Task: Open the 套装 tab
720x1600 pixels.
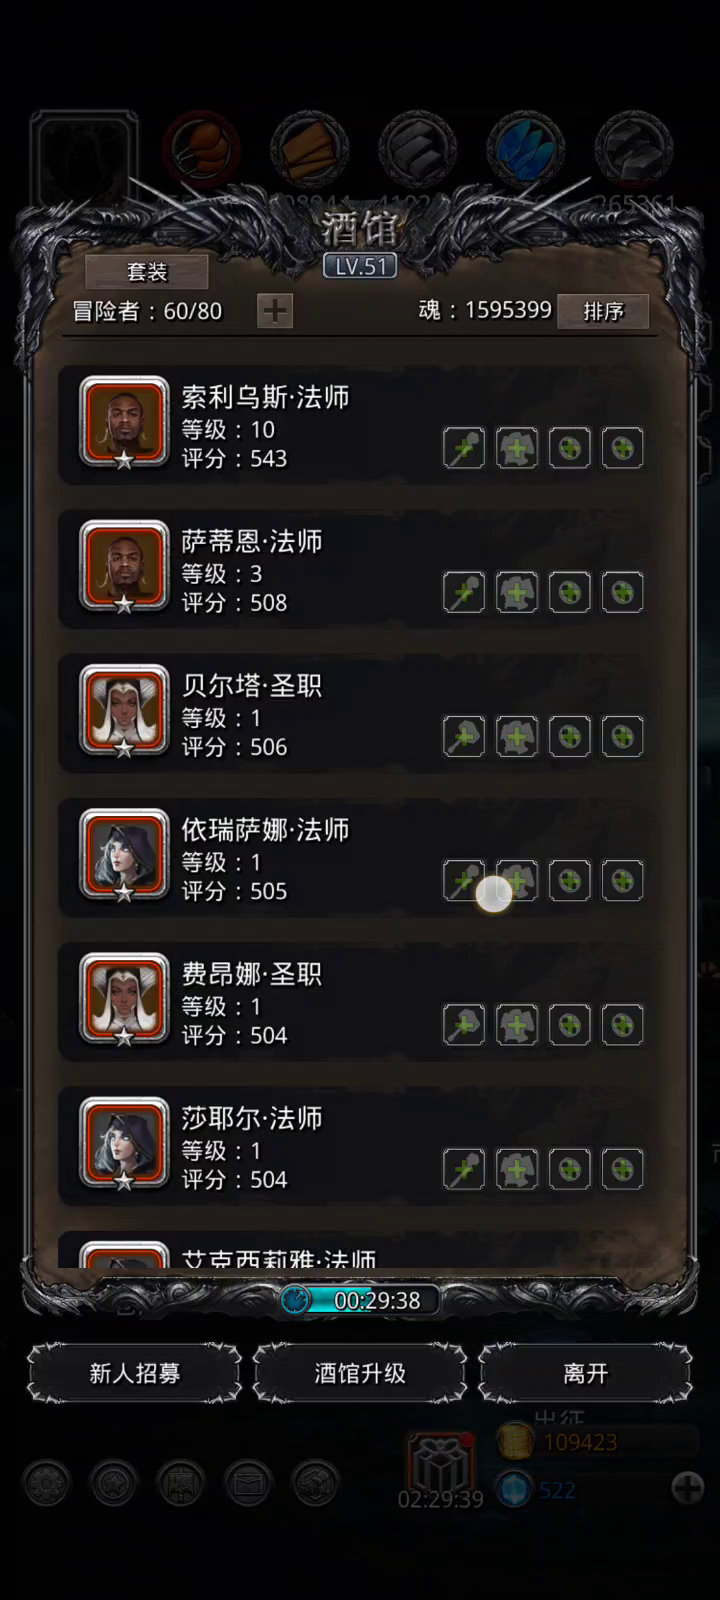Action: coord(147,271)
